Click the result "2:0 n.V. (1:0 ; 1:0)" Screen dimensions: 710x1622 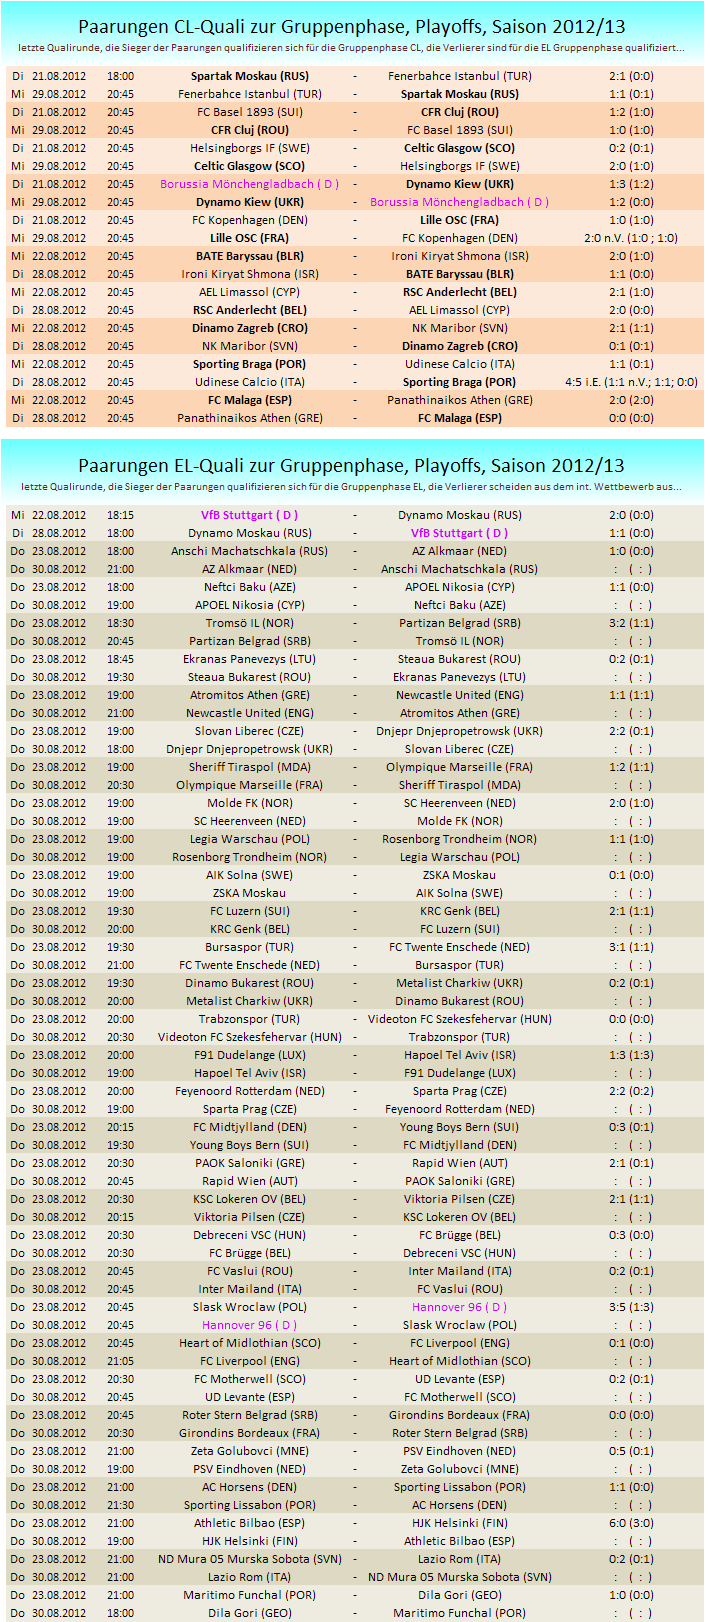(x=631, y=238)
